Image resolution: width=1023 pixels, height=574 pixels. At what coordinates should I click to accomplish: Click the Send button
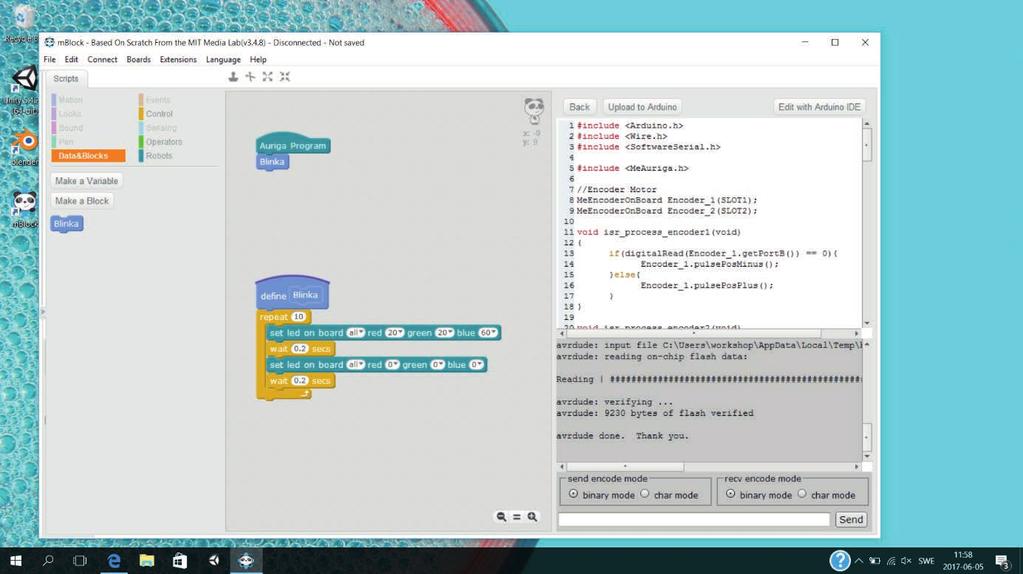coord(851,519)
